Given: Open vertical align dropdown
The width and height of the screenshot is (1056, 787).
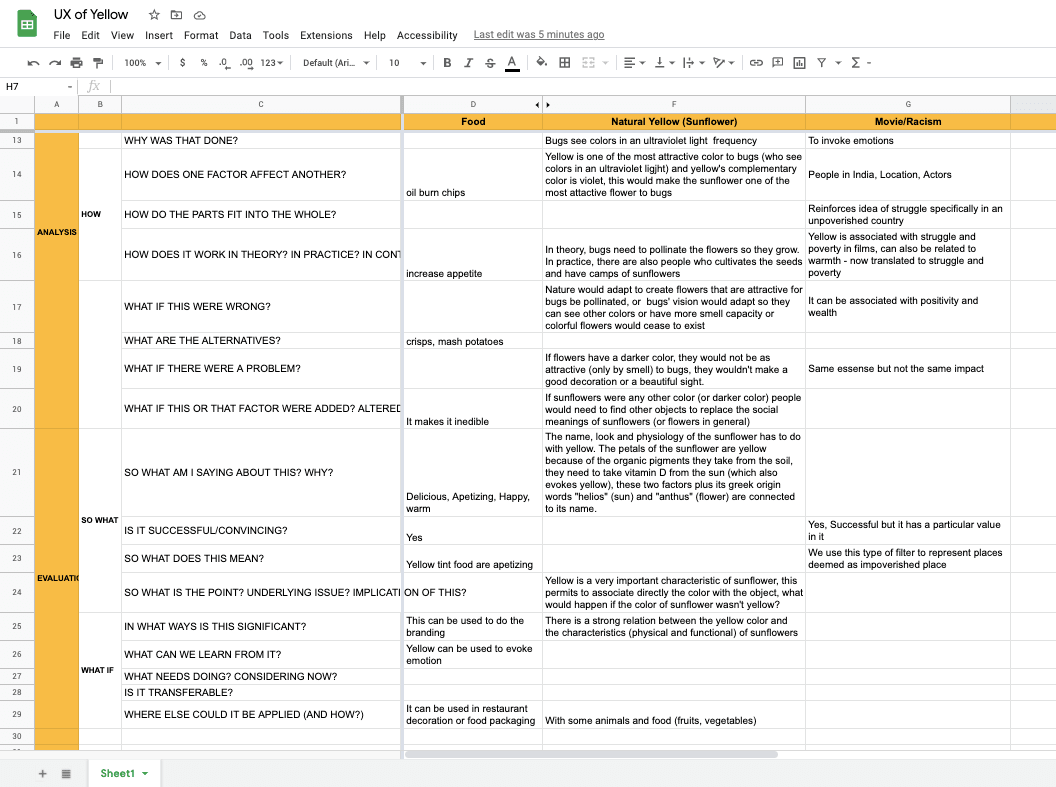Looking at the screenshot, I should [x=664, y=63].
